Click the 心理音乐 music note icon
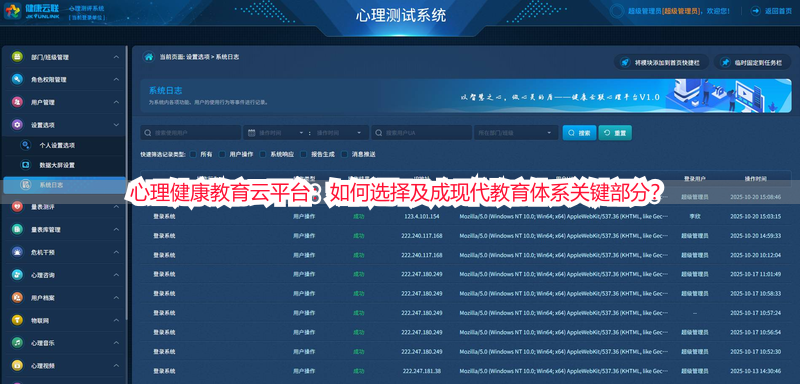Image resolution: width=800 pixels, height=384 pixels. [17, 343]
